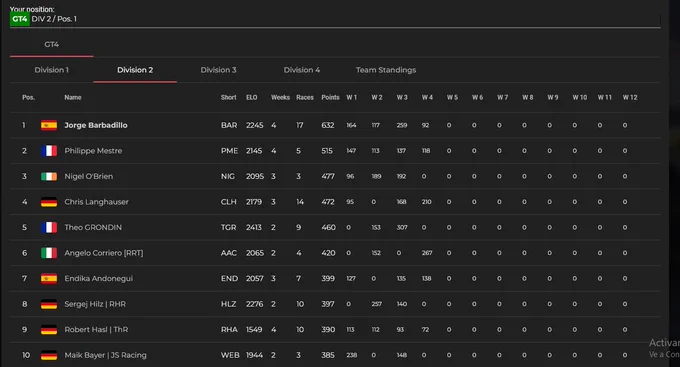
Task: Click ELO value 1549
Action: [254, 330]
